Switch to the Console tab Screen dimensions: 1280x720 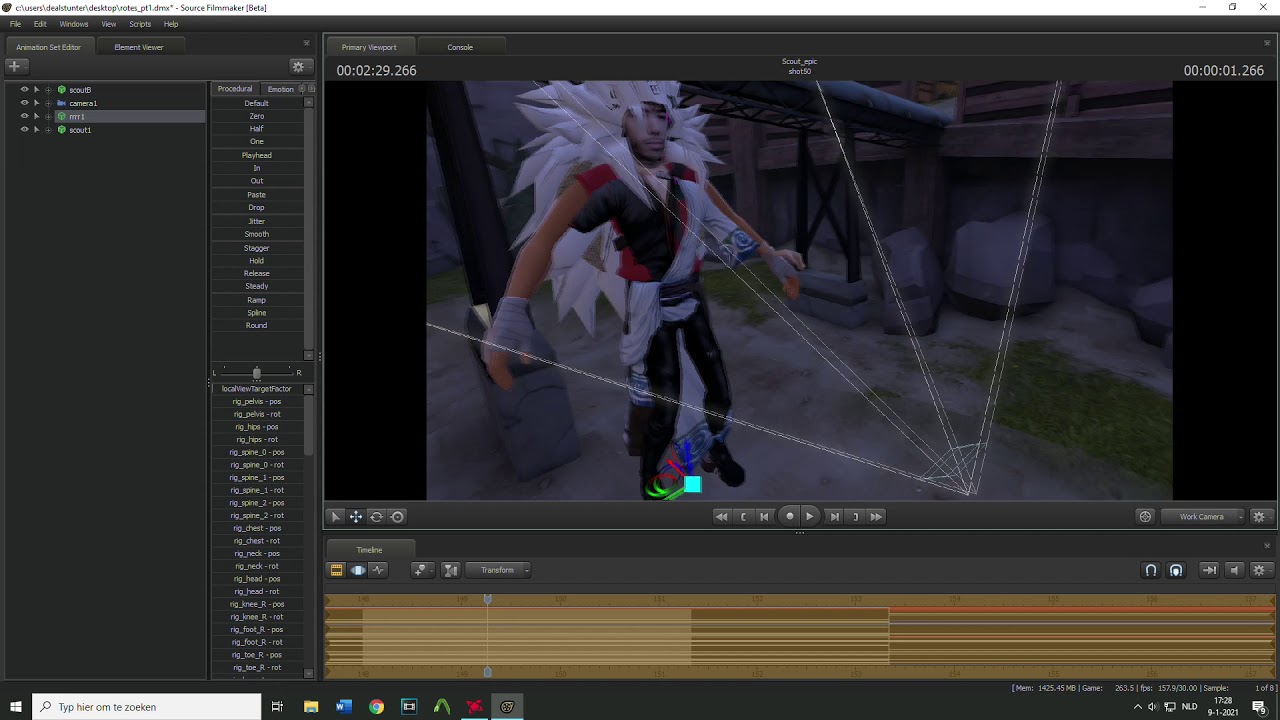click(460, 47)
